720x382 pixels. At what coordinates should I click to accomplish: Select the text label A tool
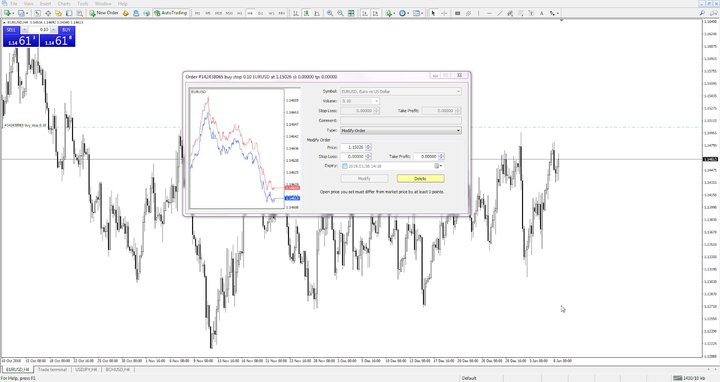(x=541, y=13)
